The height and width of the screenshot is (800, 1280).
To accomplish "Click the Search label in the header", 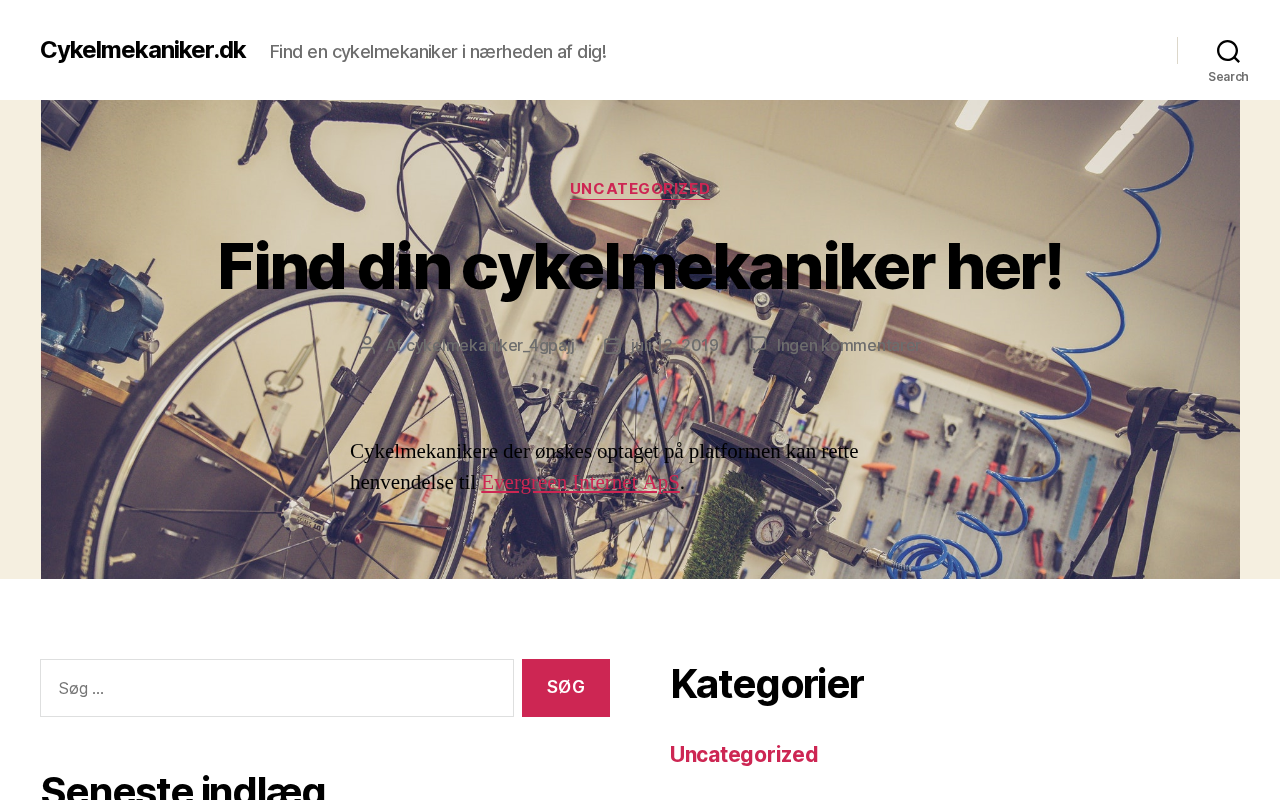I will (x=1228, y=77).
